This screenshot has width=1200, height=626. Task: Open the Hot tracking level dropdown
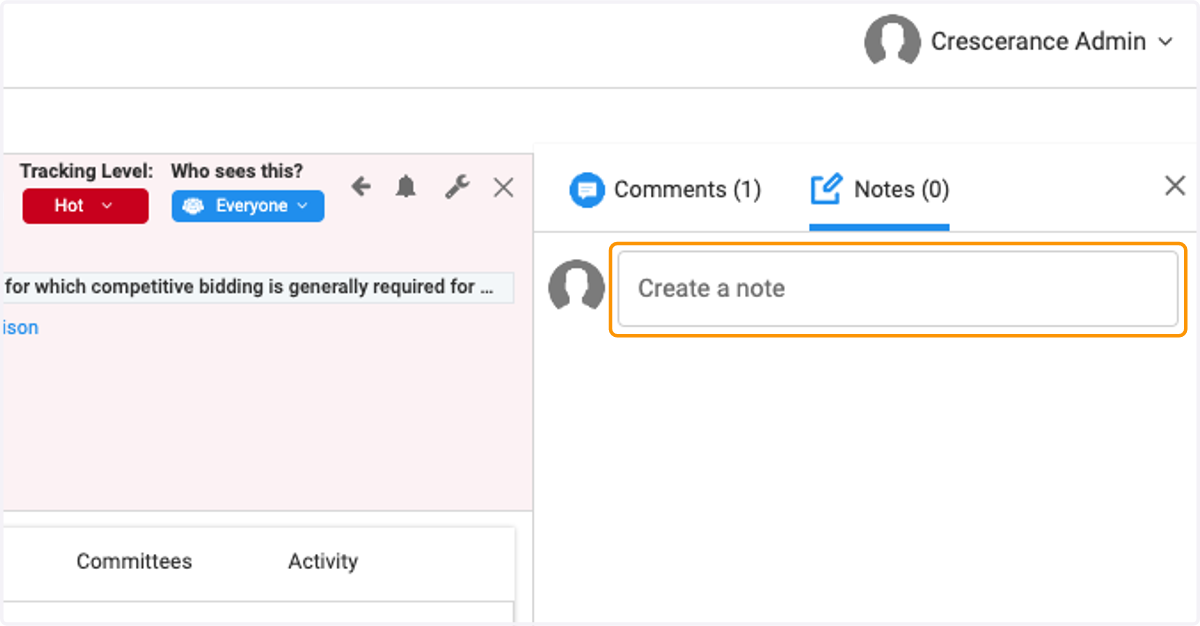tap(85, 206)
